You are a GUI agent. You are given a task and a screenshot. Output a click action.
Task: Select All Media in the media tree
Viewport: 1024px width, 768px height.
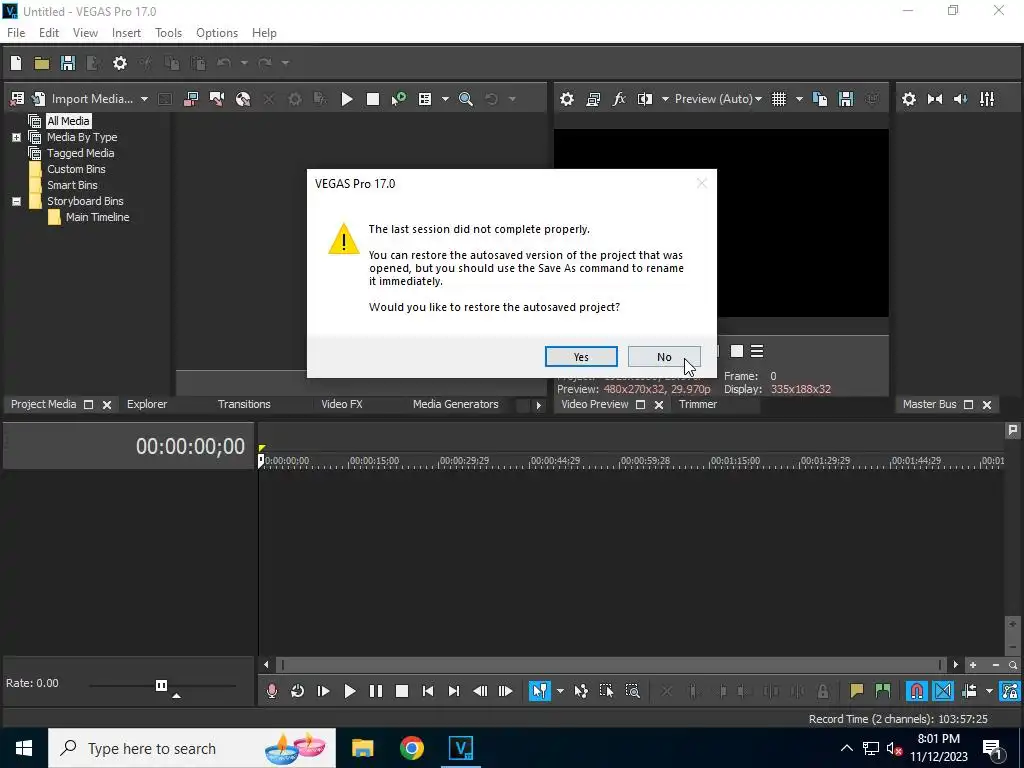click(68, 121)
